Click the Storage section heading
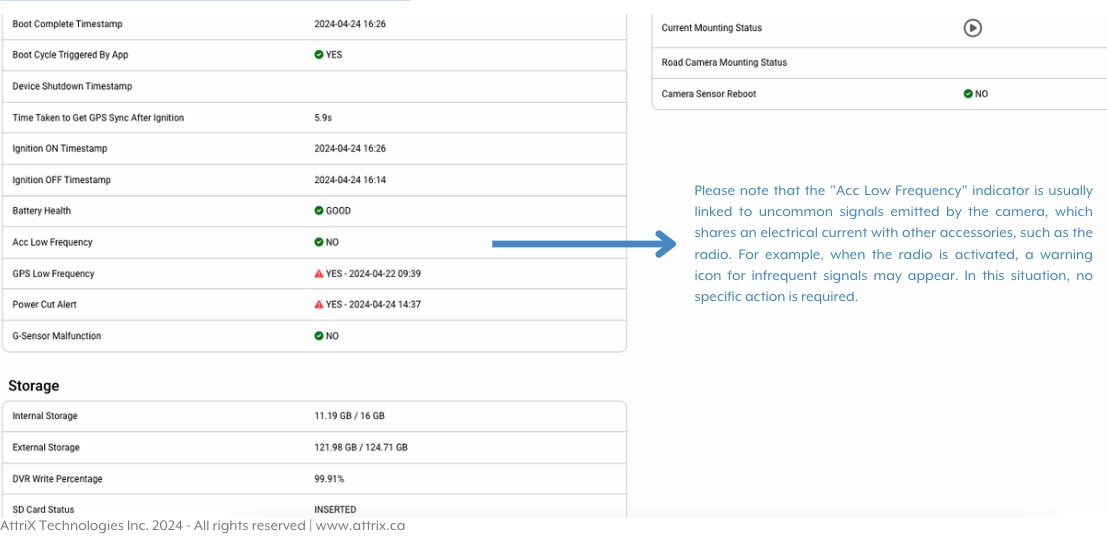 click(34, 386)
